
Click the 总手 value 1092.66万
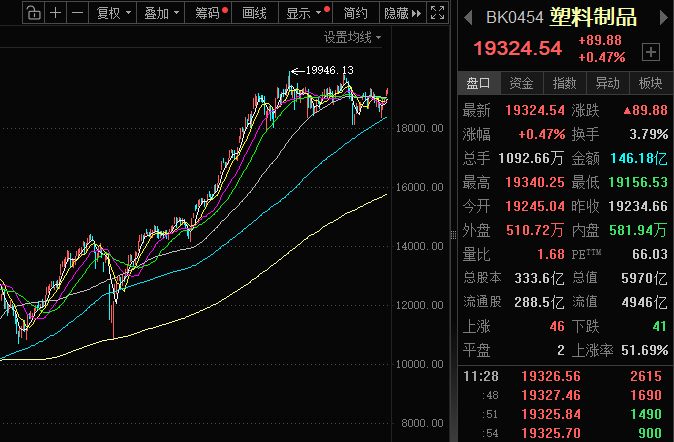[531, 158]
